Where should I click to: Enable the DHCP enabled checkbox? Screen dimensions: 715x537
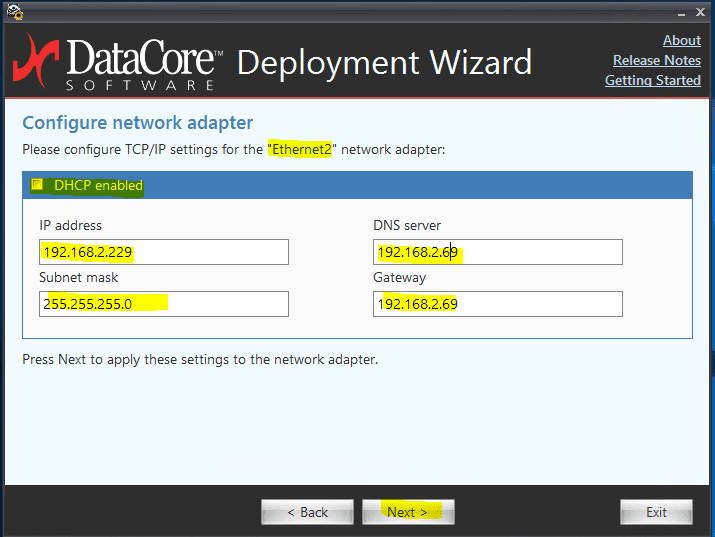38,185
